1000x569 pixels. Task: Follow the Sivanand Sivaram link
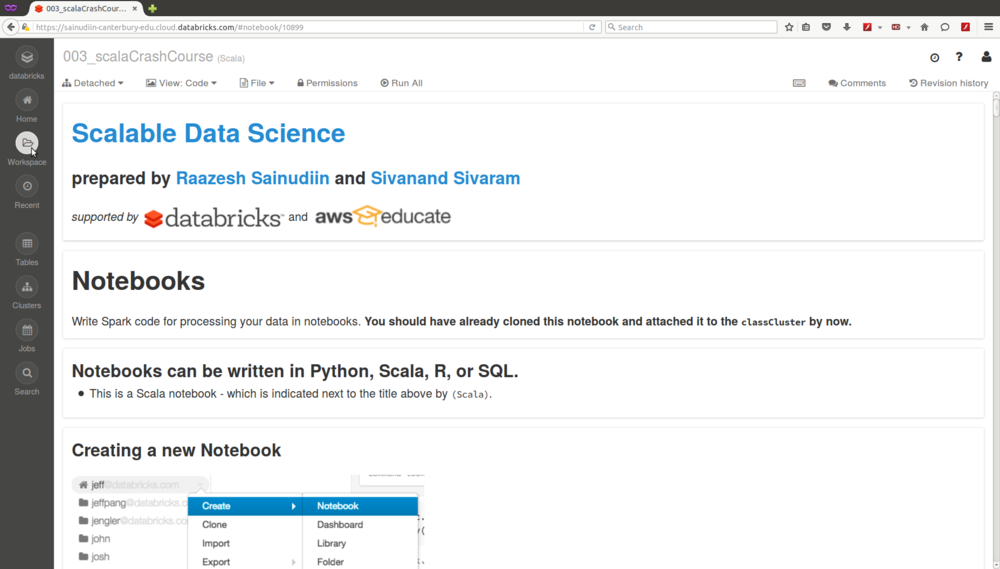tap(445, 179)
